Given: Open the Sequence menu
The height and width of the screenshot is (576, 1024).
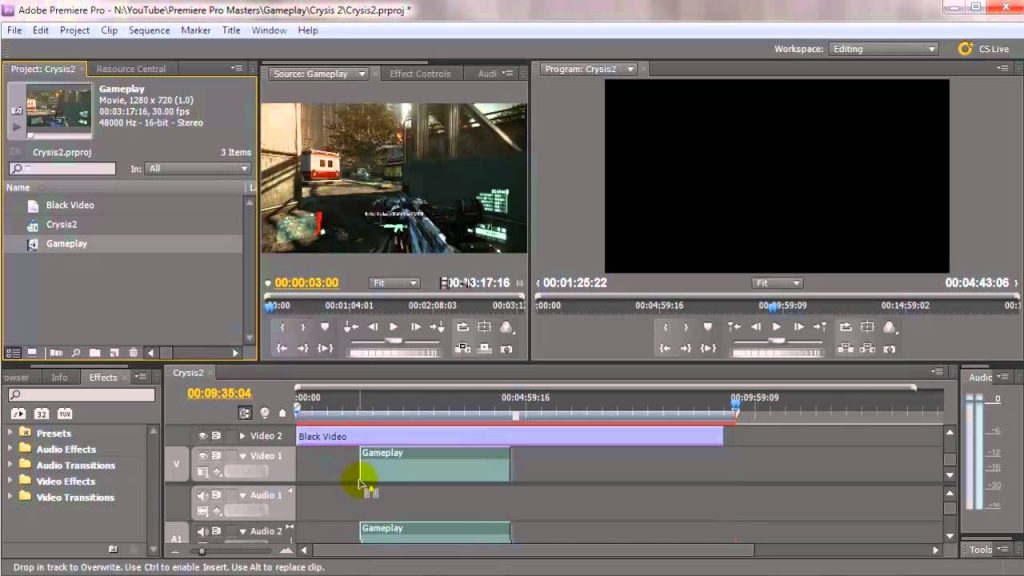Looking at the screenshot, I should [149, 30].
